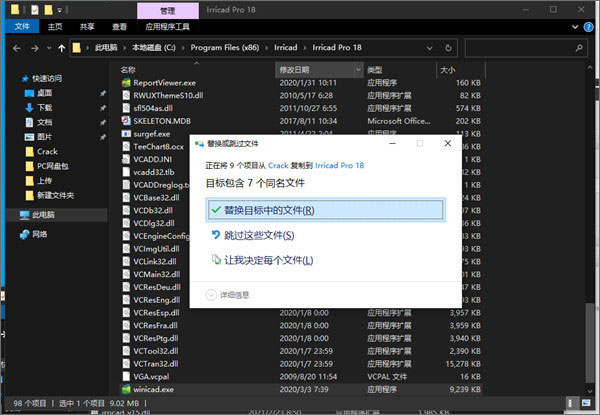This screenshot has height=415, width=600.
Task: Open ReportViewer.exe file icon
Action: pos(126,83)
